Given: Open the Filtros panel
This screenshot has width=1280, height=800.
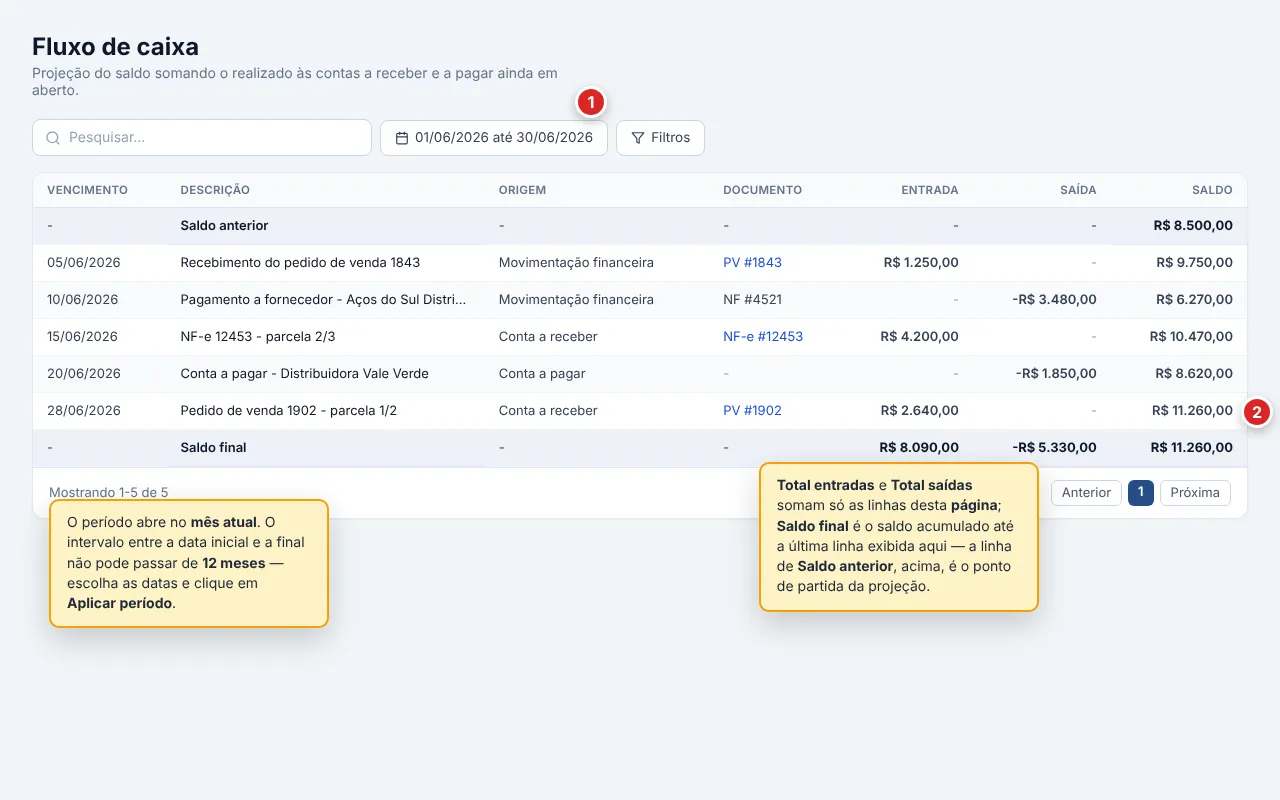Looking at the screenshot, I should coord(660,138).
